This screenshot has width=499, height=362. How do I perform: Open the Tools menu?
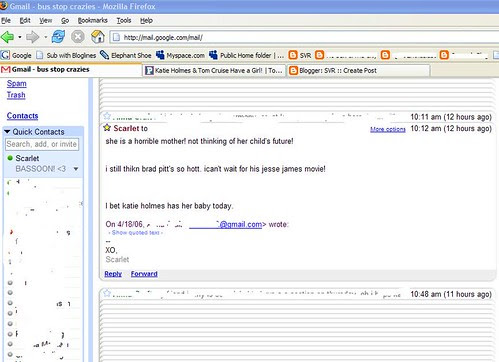click(124, 20)
